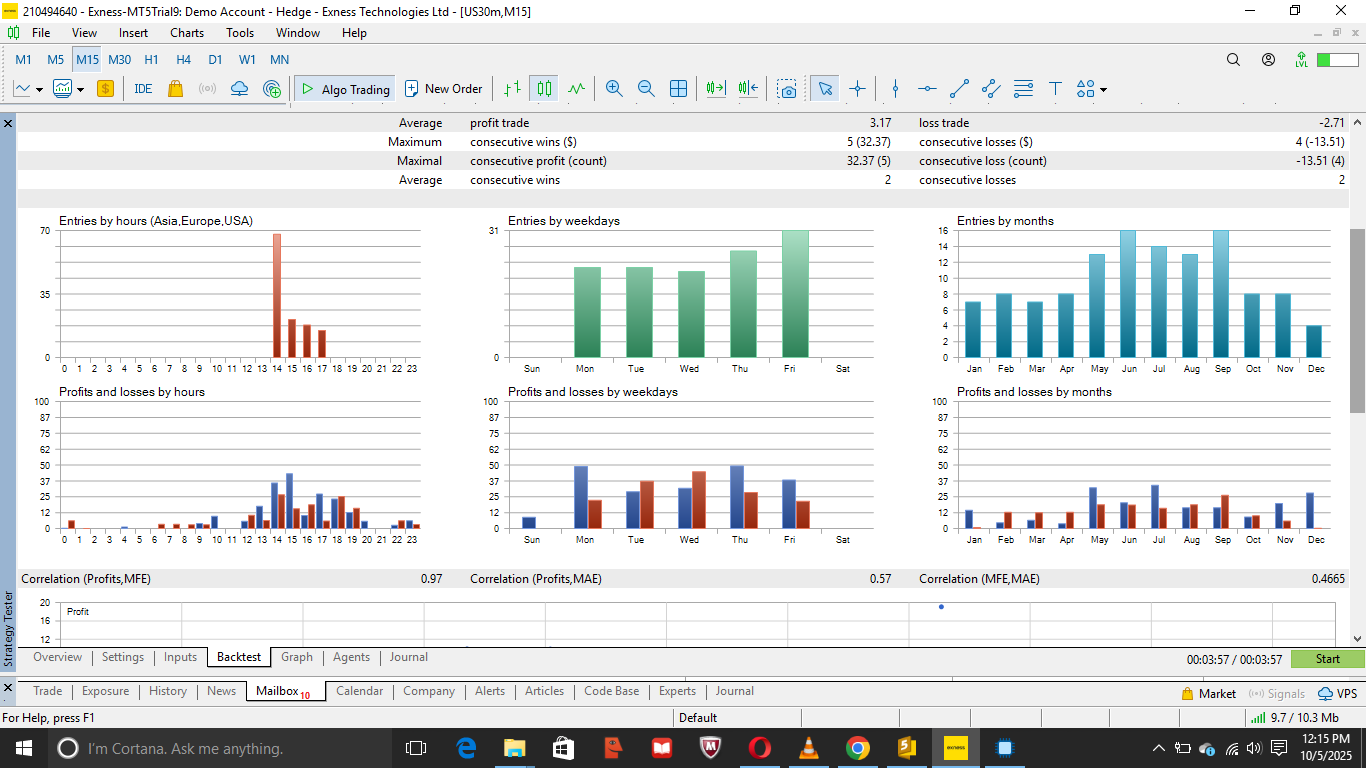This screenshot has width=1366, height=768.
Task: Choose the text label tool
Action: pos(1055,89)
